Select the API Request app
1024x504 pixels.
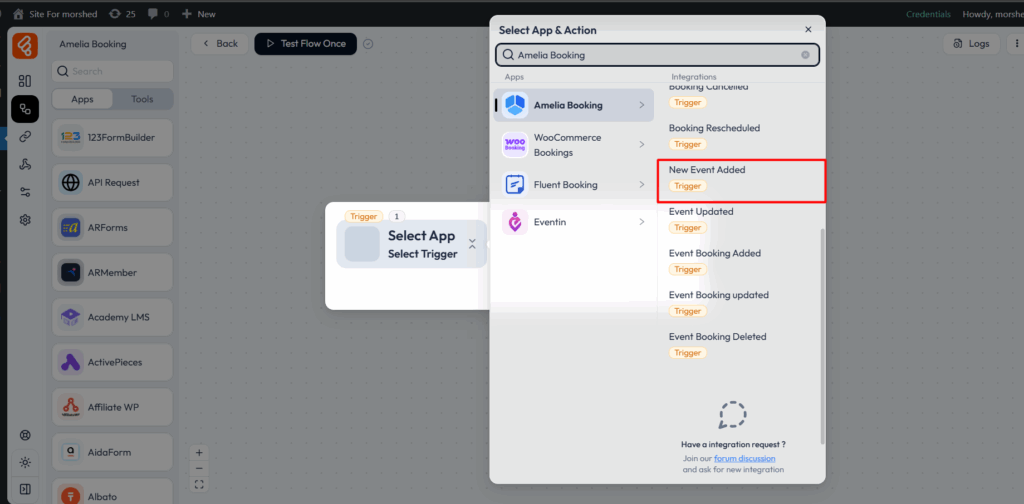[x=112, y=182]
